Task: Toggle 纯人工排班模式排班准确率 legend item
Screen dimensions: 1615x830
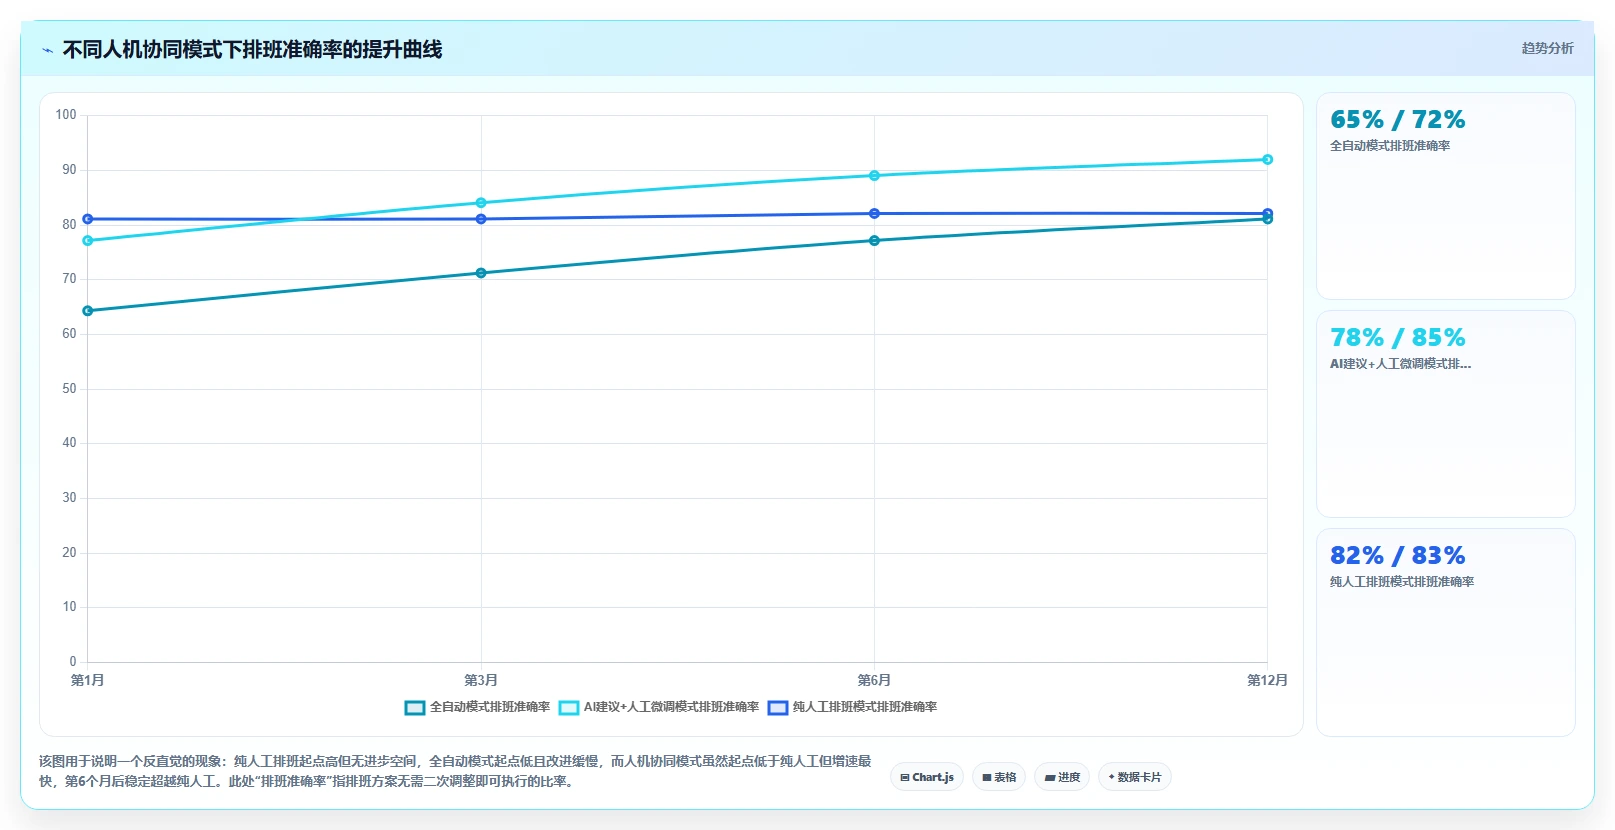Action: tap(852, 707)
